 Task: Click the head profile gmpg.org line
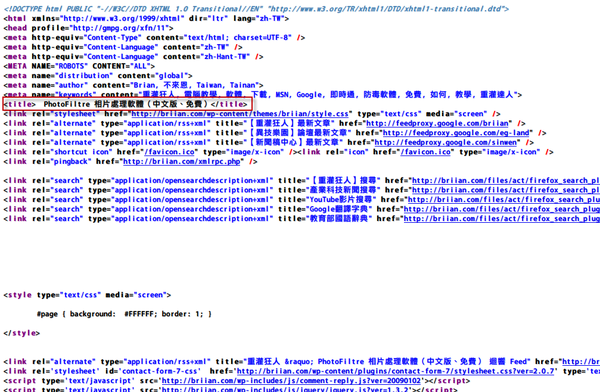88,28
